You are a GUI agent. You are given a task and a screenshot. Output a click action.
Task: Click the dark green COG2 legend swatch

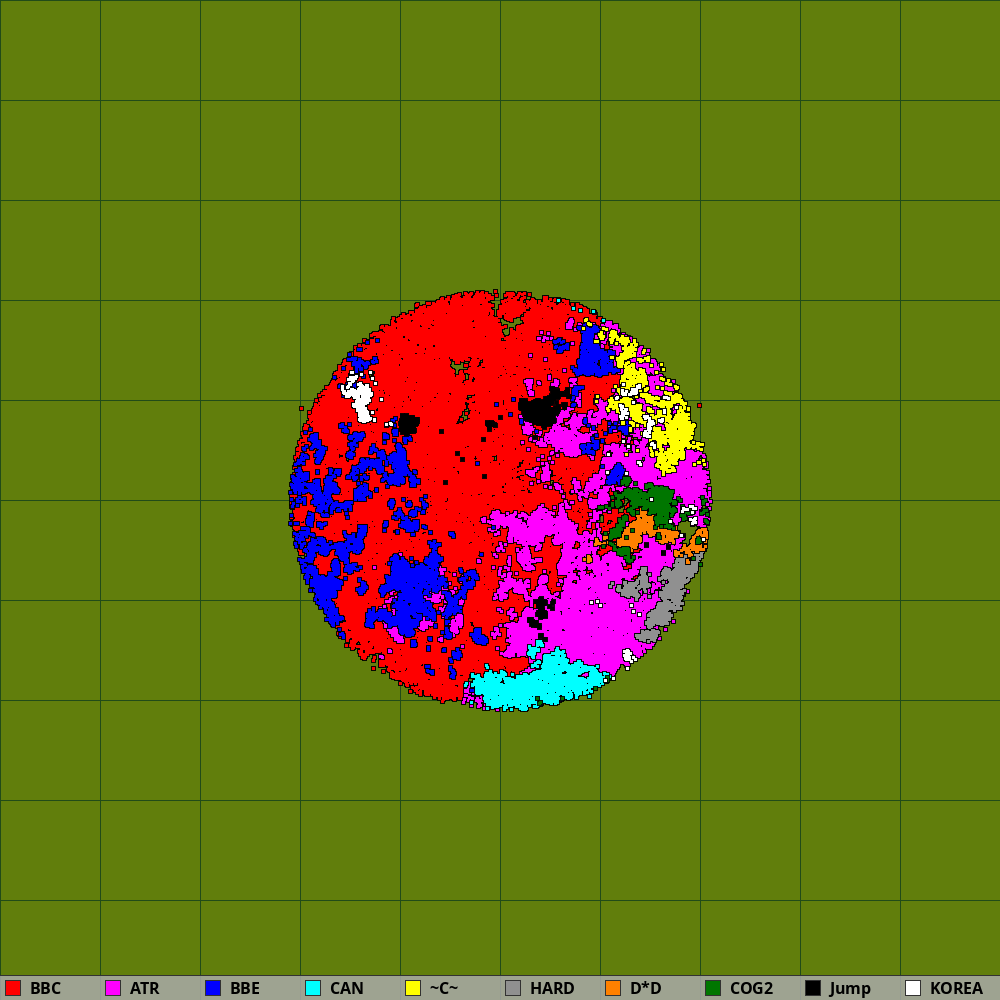[x=713, y=988]
